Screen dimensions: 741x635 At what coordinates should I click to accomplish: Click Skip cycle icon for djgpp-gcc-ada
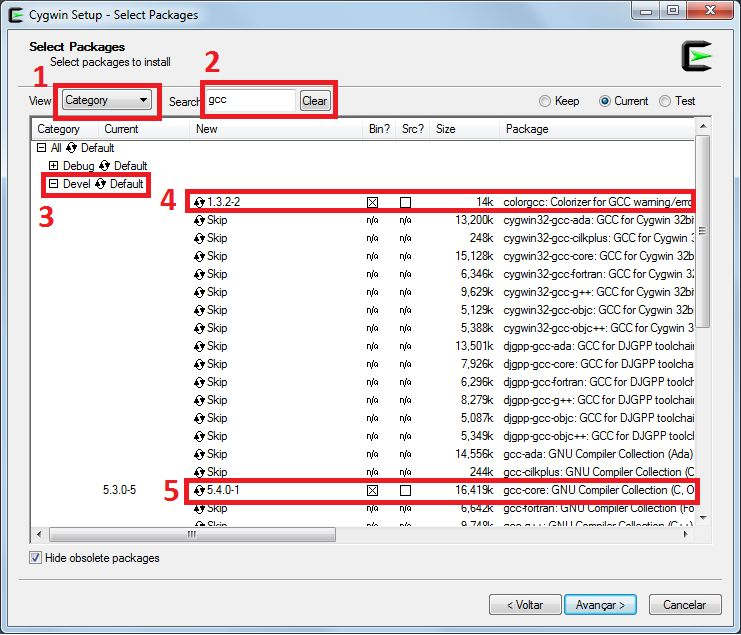pyautogui.click(x=199, y=346)
